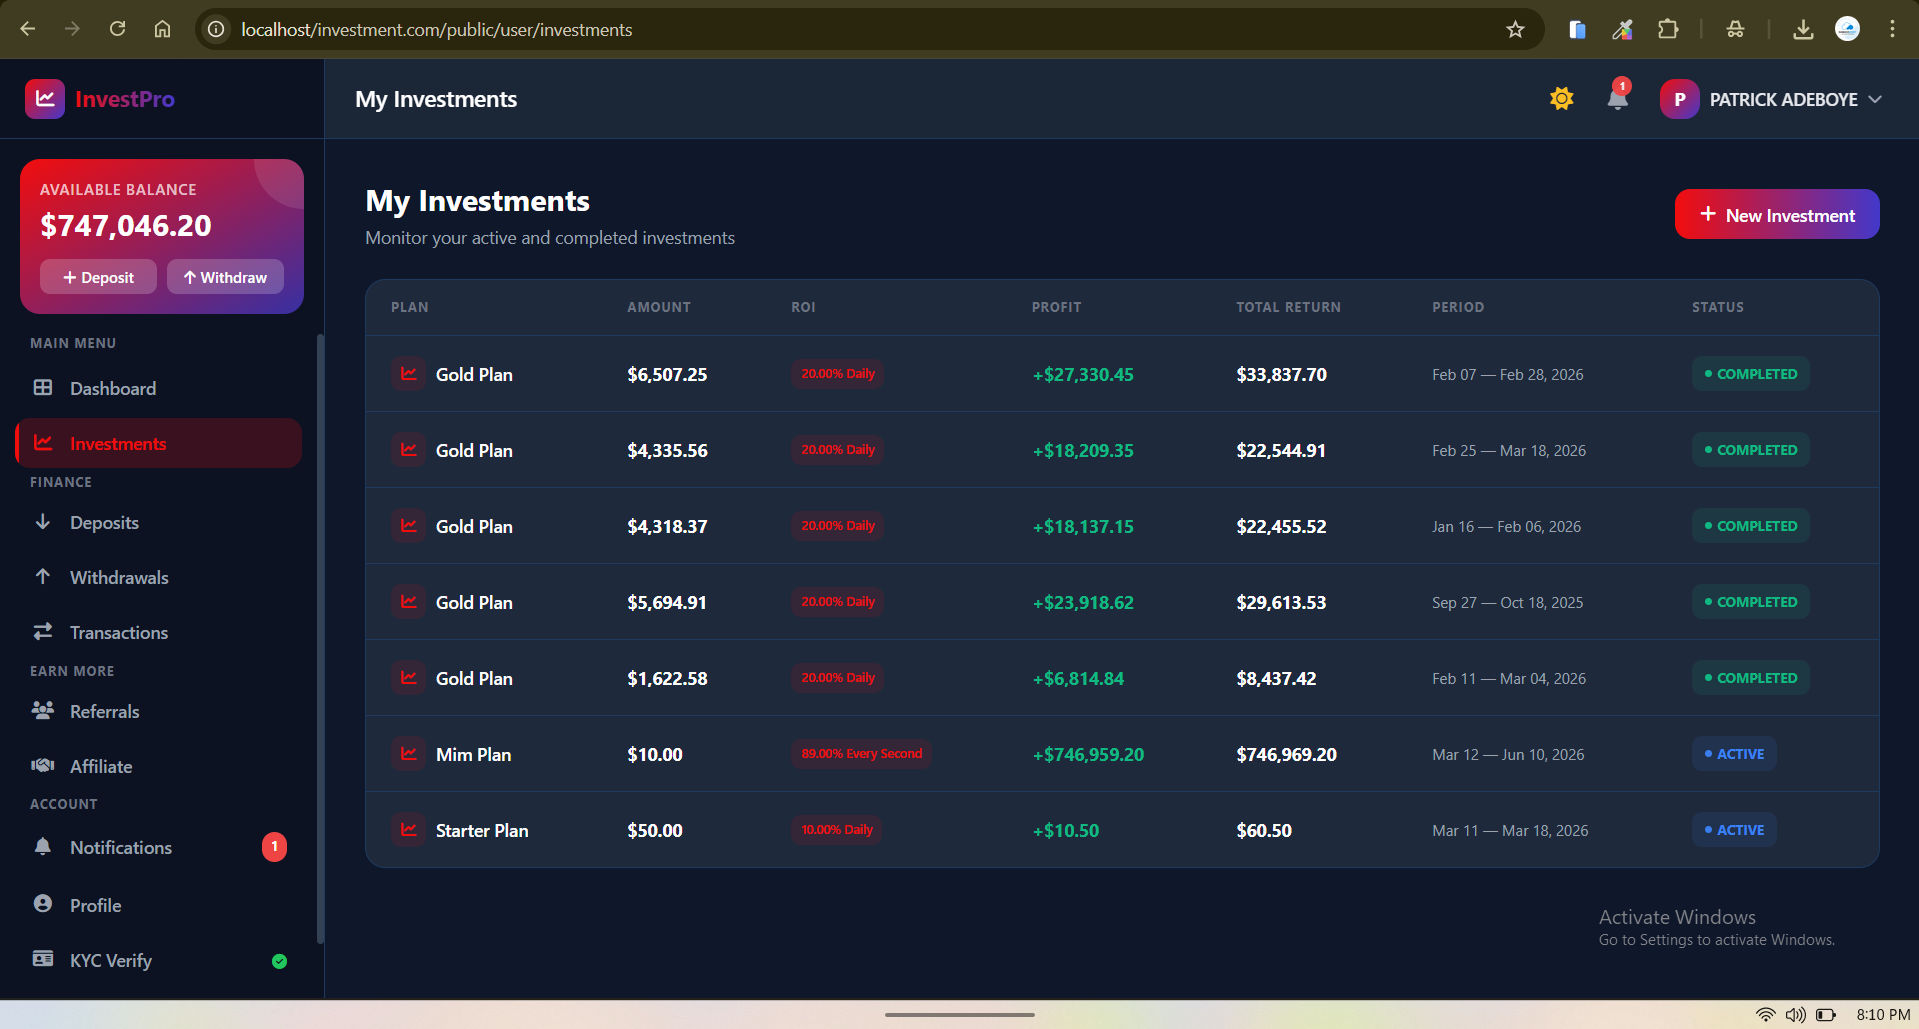Select Investments in the sidebar menu
This screenshot has width=1919, height=1029.
(x=117, y=443)
